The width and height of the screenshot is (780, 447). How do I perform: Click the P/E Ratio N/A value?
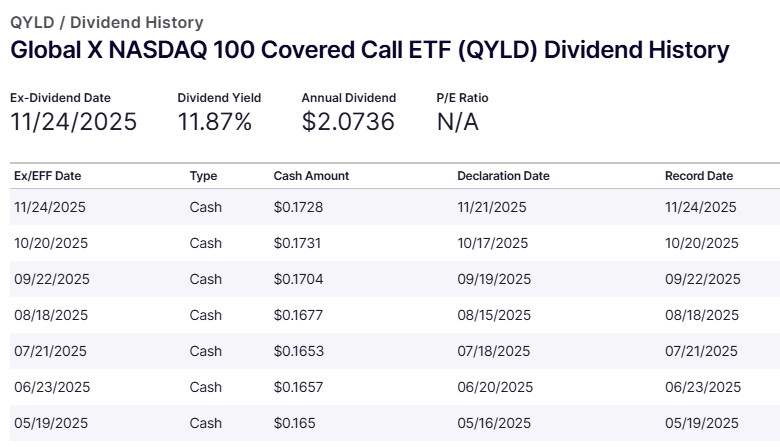[457, 122]
